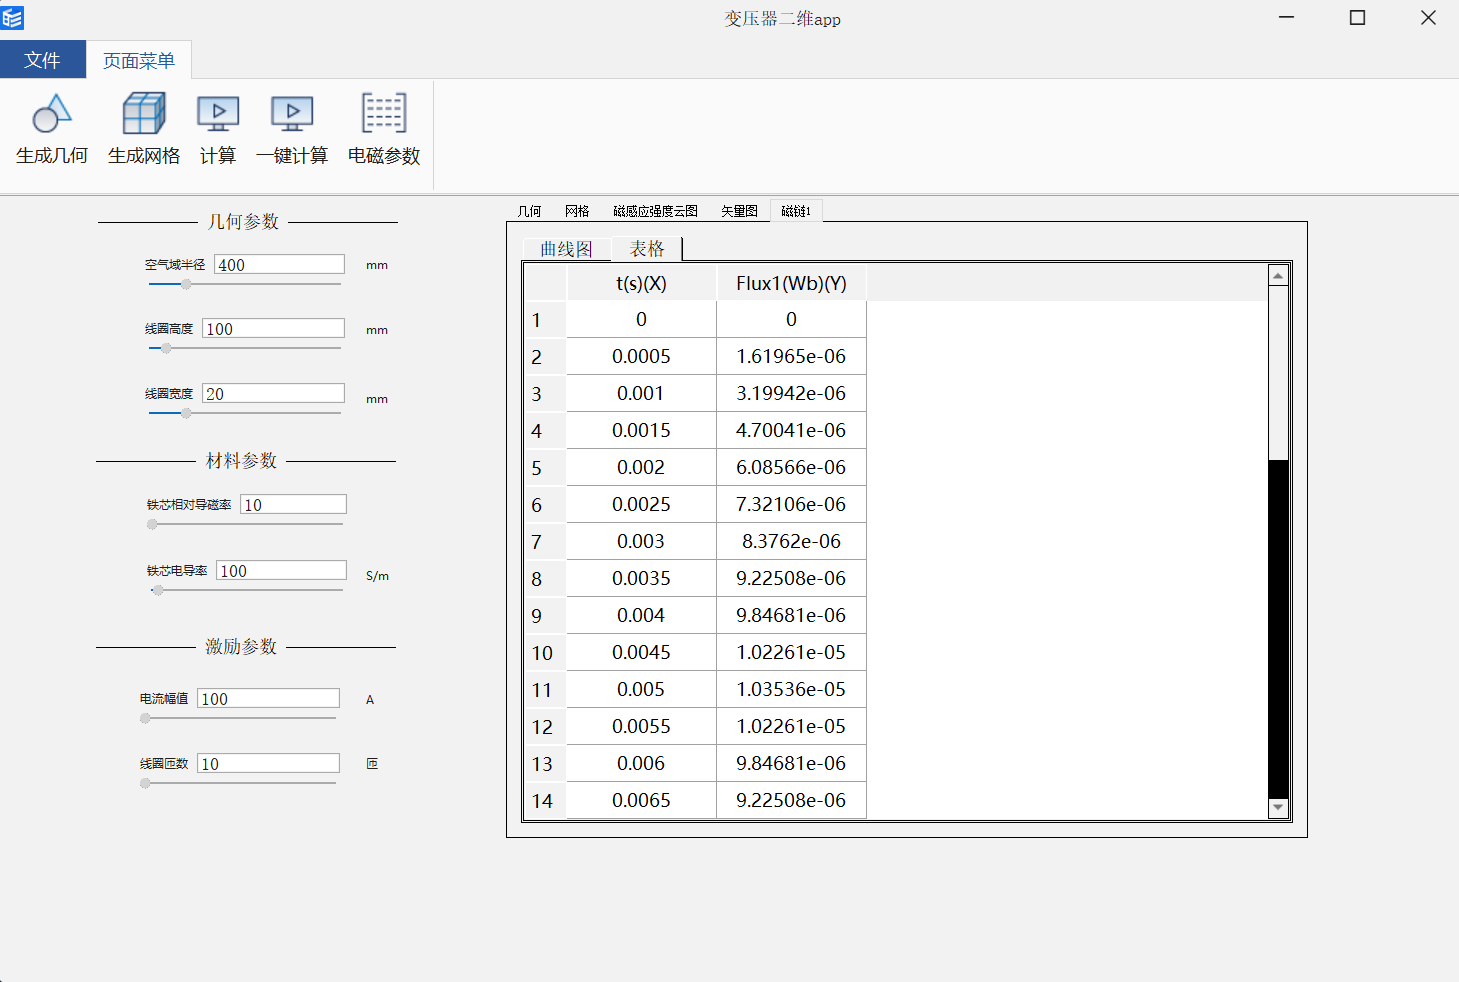Click the cell with value 8.3762e-06
The width and height of the screenshot is (1459, 982).
point(791,542)
